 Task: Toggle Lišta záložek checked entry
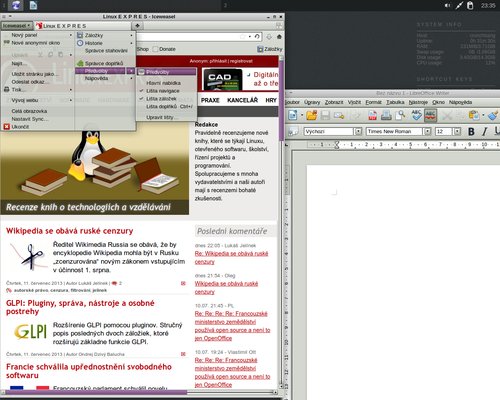point(166,99)
